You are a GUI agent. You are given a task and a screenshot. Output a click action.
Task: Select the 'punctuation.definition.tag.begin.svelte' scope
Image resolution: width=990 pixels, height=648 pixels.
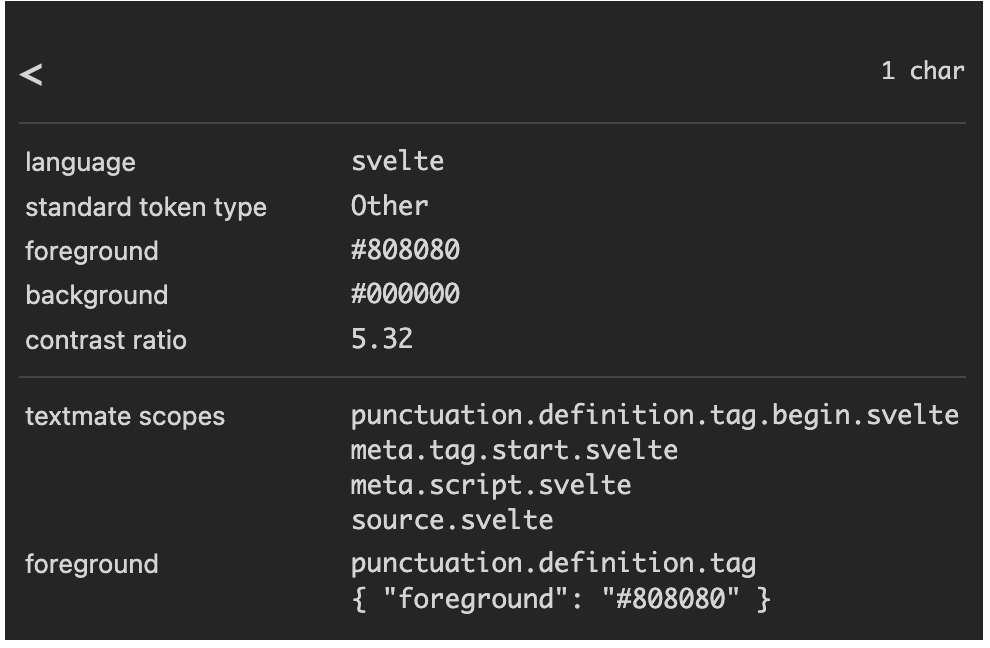[654, 415]
